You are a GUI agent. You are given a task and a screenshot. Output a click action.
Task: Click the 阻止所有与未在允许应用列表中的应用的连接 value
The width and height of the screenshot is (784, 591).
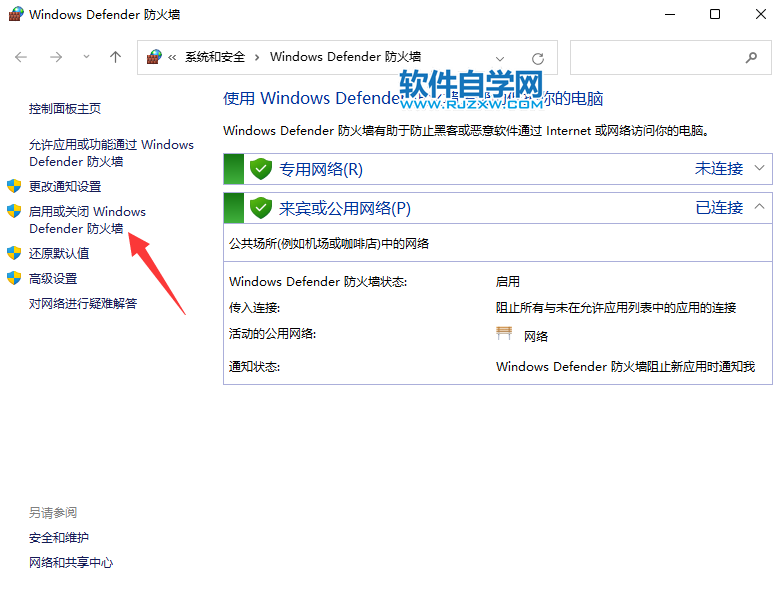[616, 308]
